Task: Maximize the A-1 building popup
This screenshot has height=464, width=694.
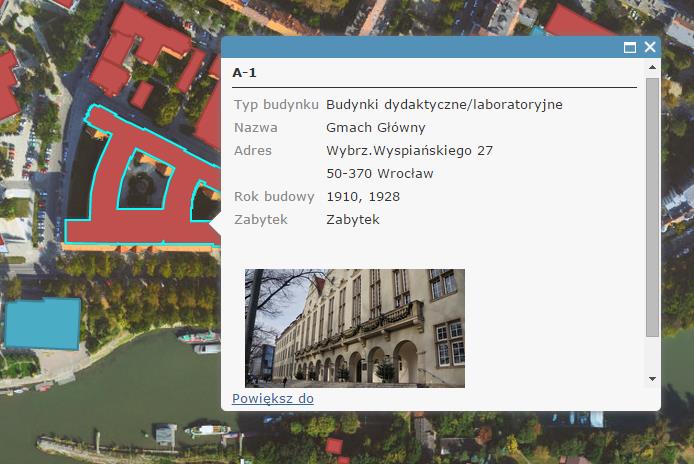Action: point(629,47)
